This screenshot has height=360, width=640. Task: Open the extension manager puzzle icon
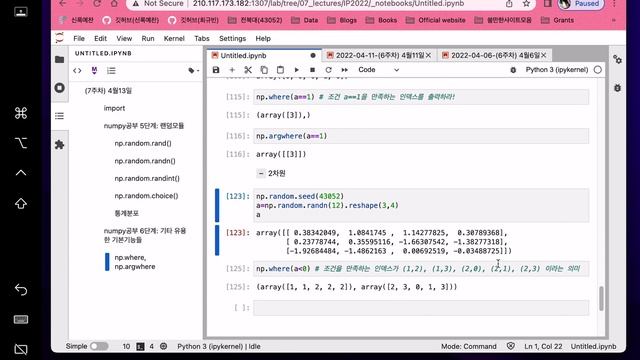click(60, 144)
